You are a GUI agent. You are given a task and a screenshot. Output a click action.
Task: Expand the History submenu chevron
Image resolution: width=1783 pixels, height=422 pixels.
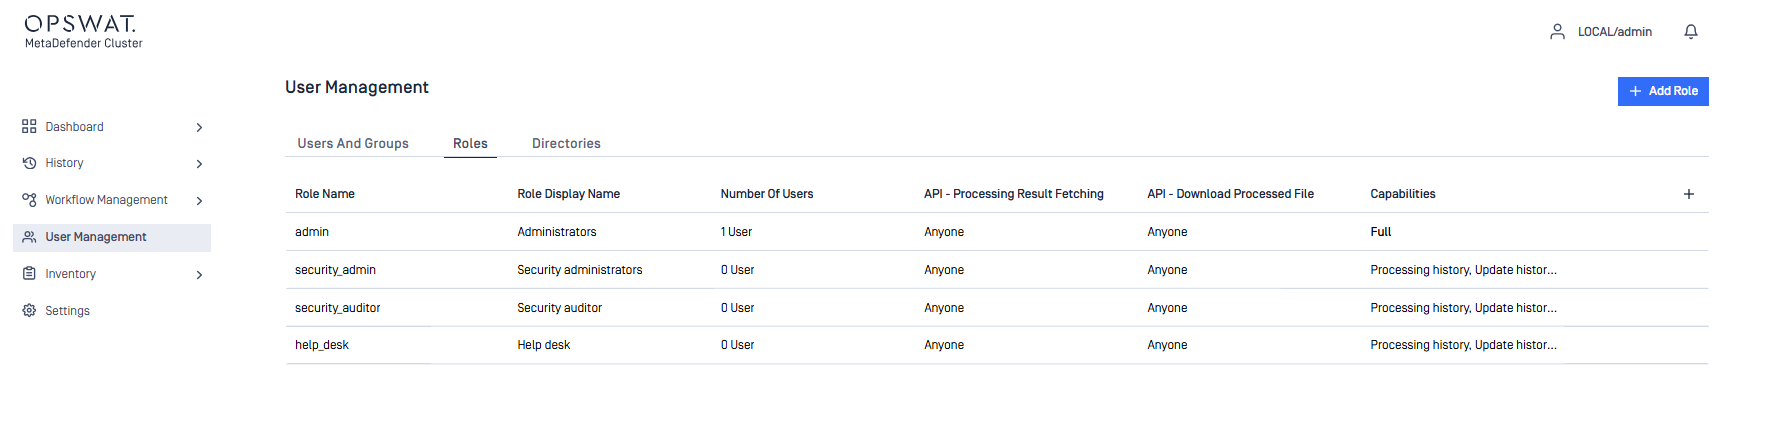199,164
